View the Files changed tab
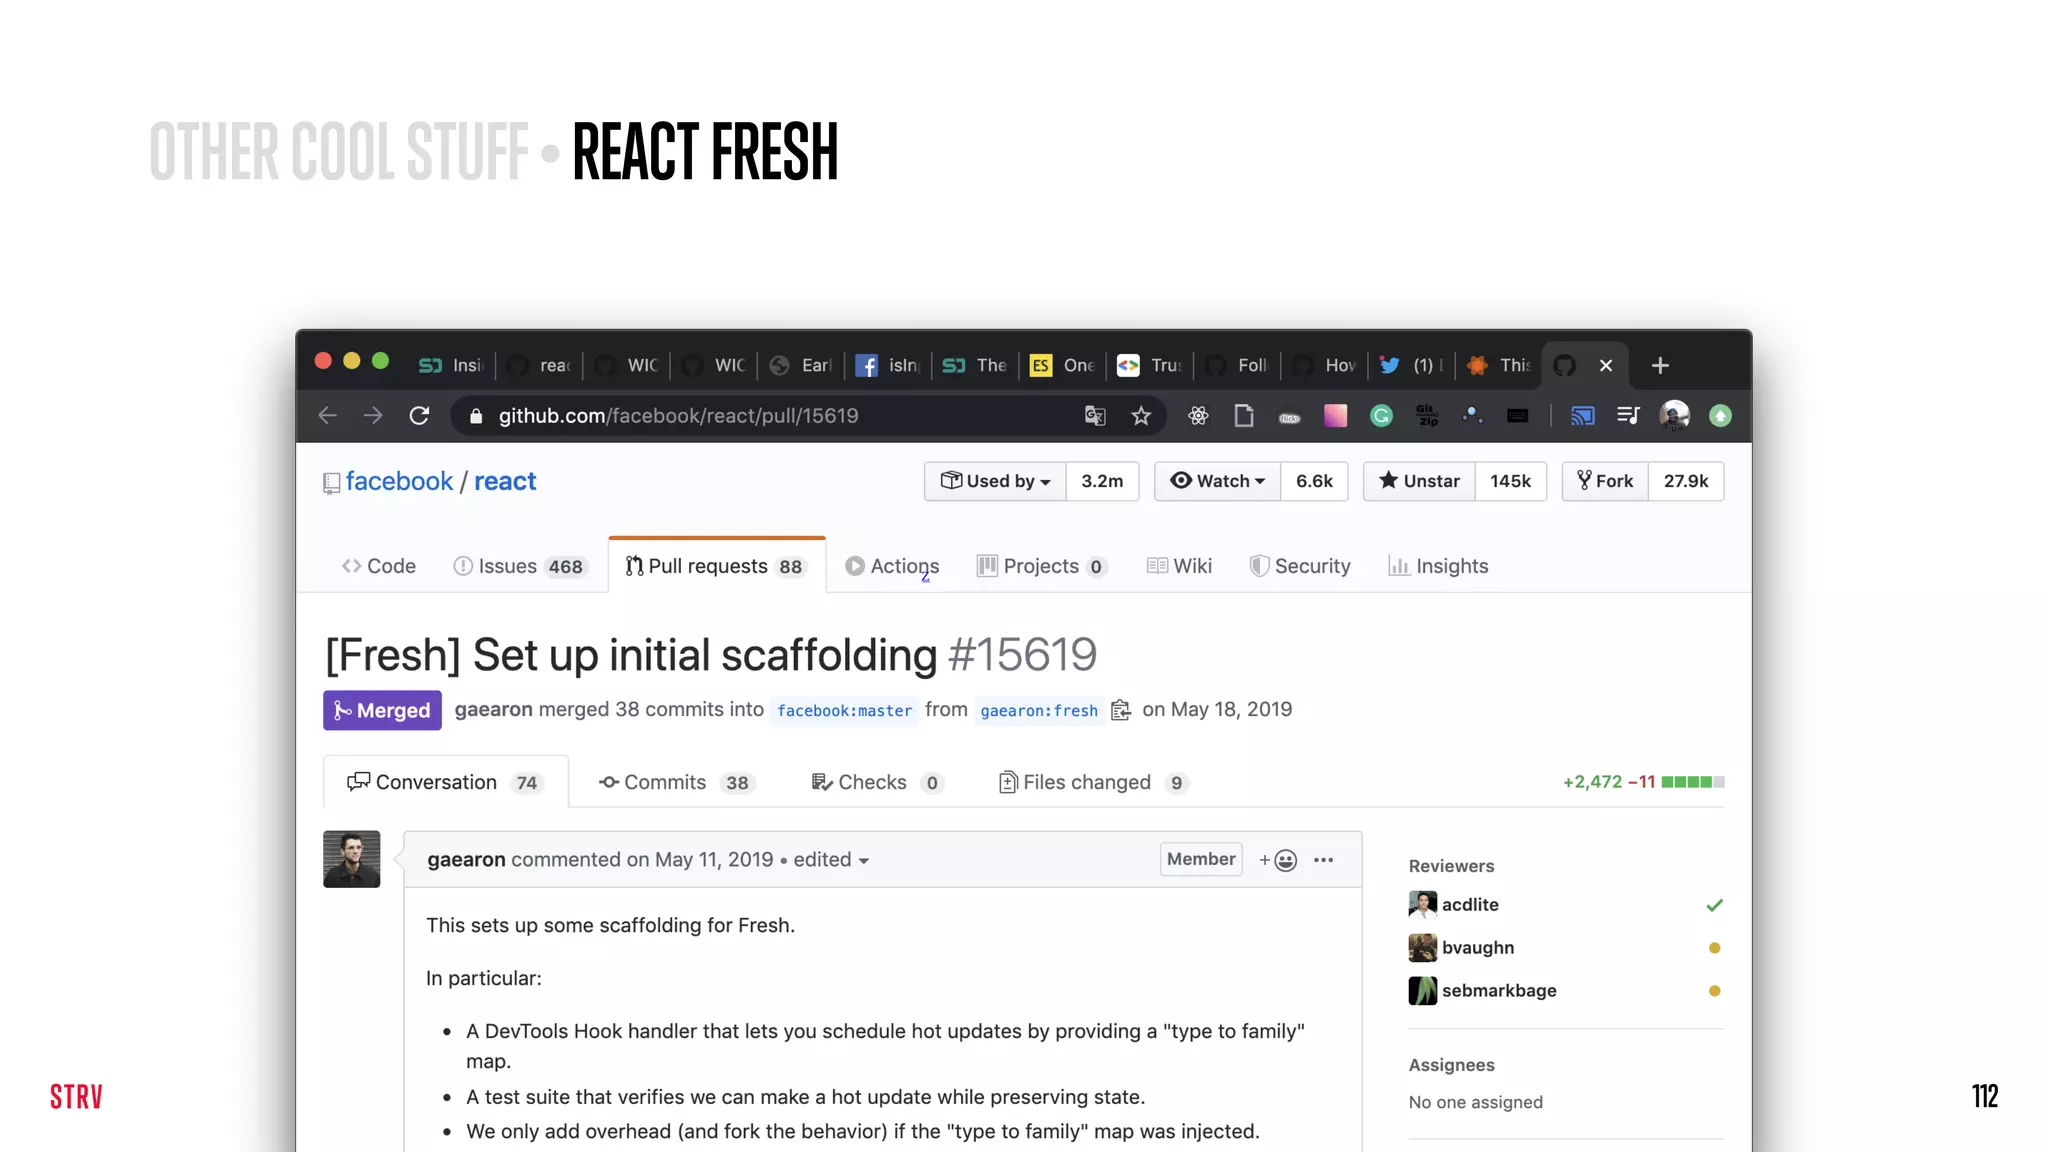The width and height of the screenshot is (2048, 1152). 1093,782
